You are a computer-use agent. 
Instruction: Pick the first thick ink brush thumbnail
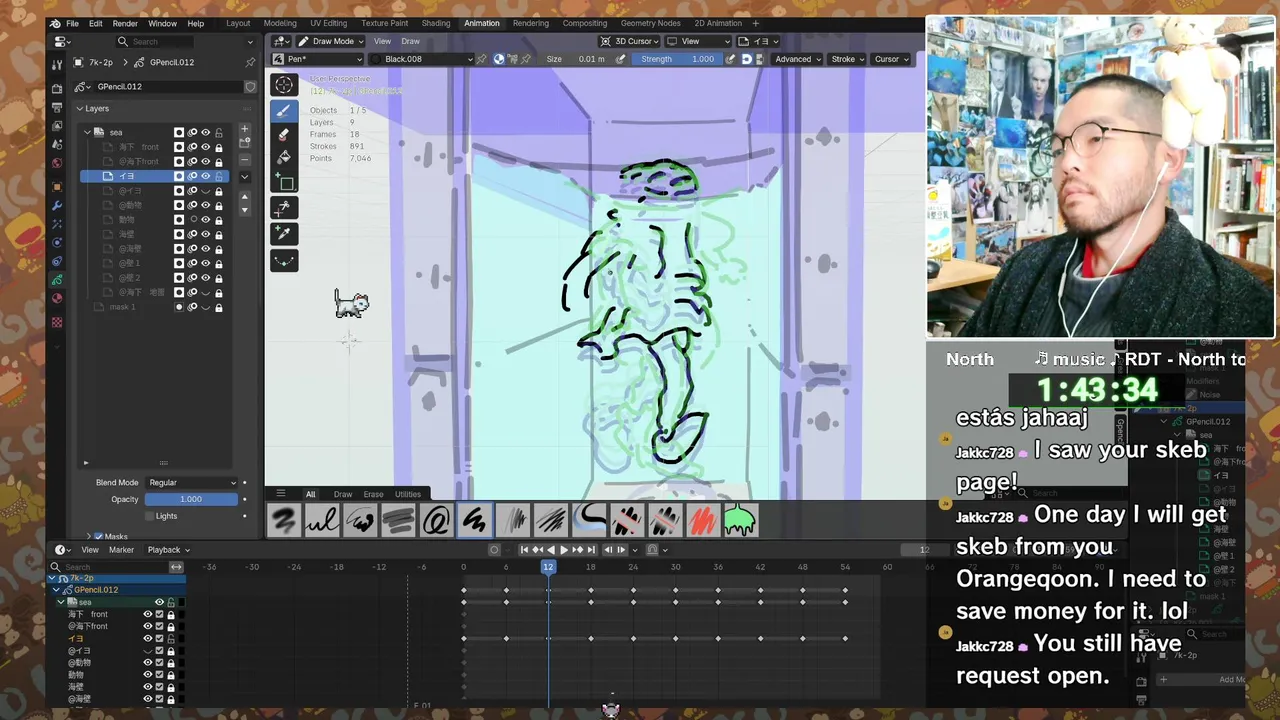point(284,520)
